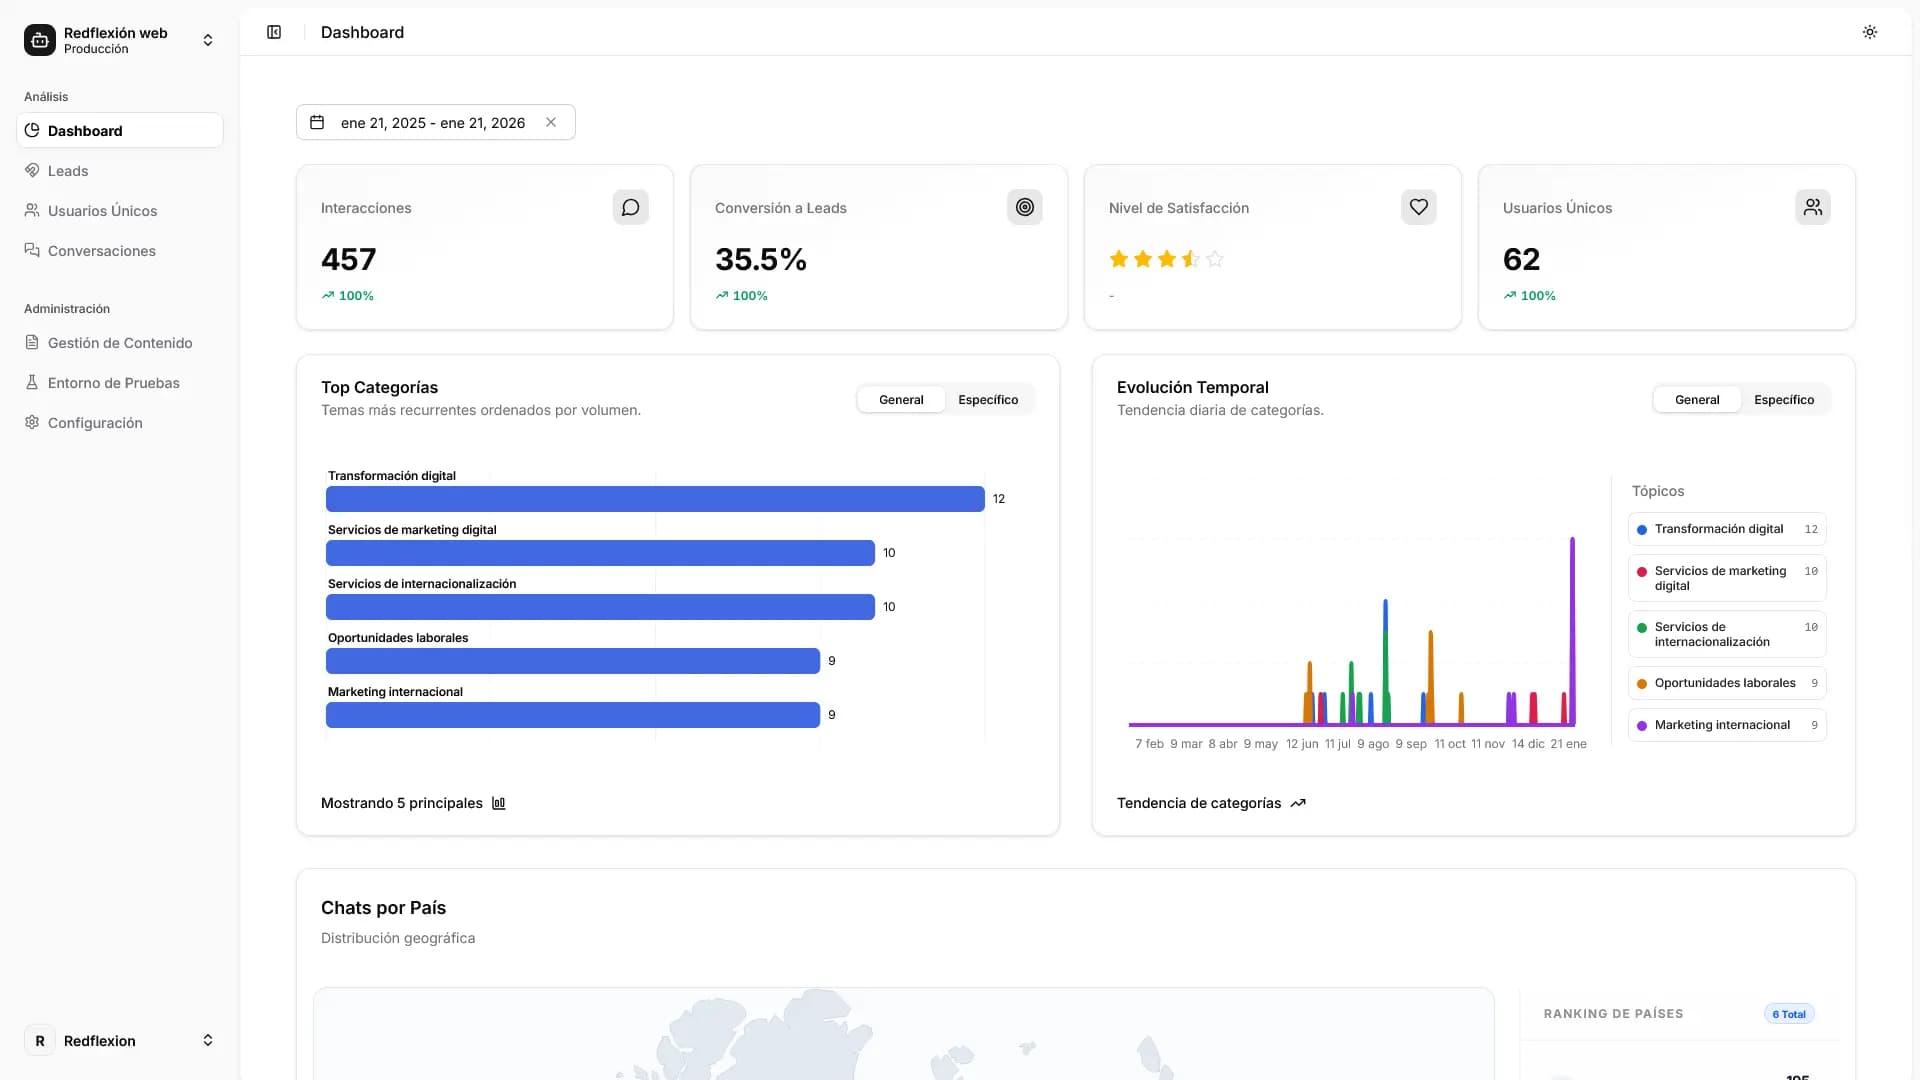Click the target icon on Conversión a Leads
Screen dimensions: 1920x1080
click(1024, 207)
